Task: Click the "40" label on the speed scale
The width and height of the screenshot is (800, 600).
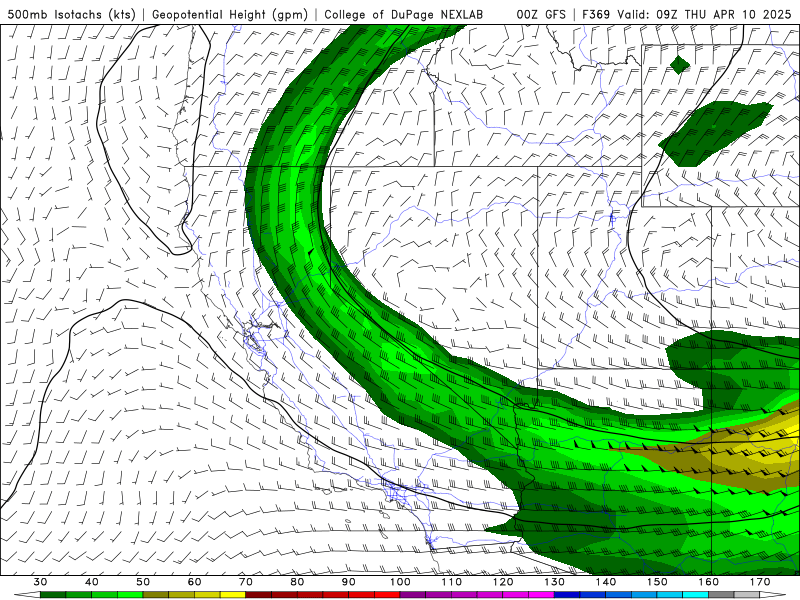Action: tap(91, 582)
